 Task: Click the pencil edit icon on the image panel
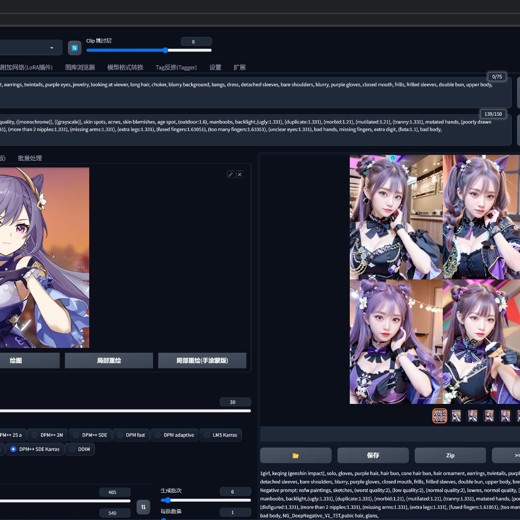[230, 174]
